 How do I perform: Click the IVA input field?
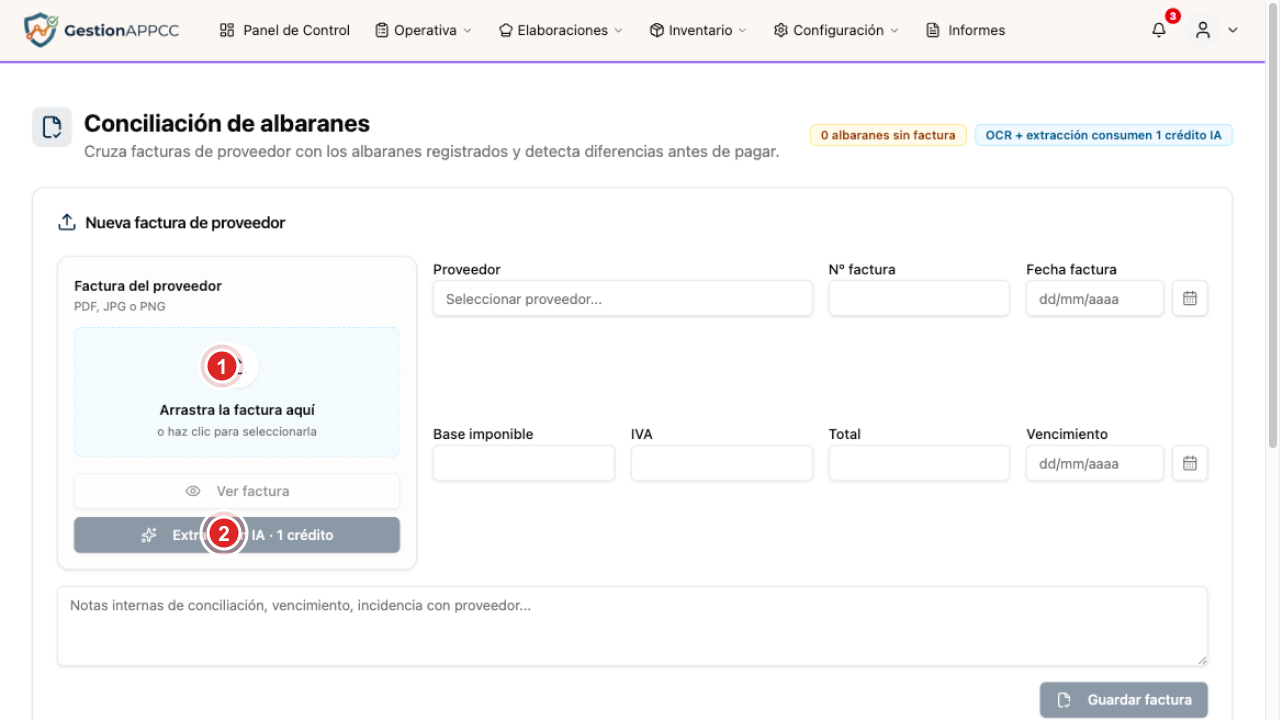pyautogui.click(x=721, y=463)
